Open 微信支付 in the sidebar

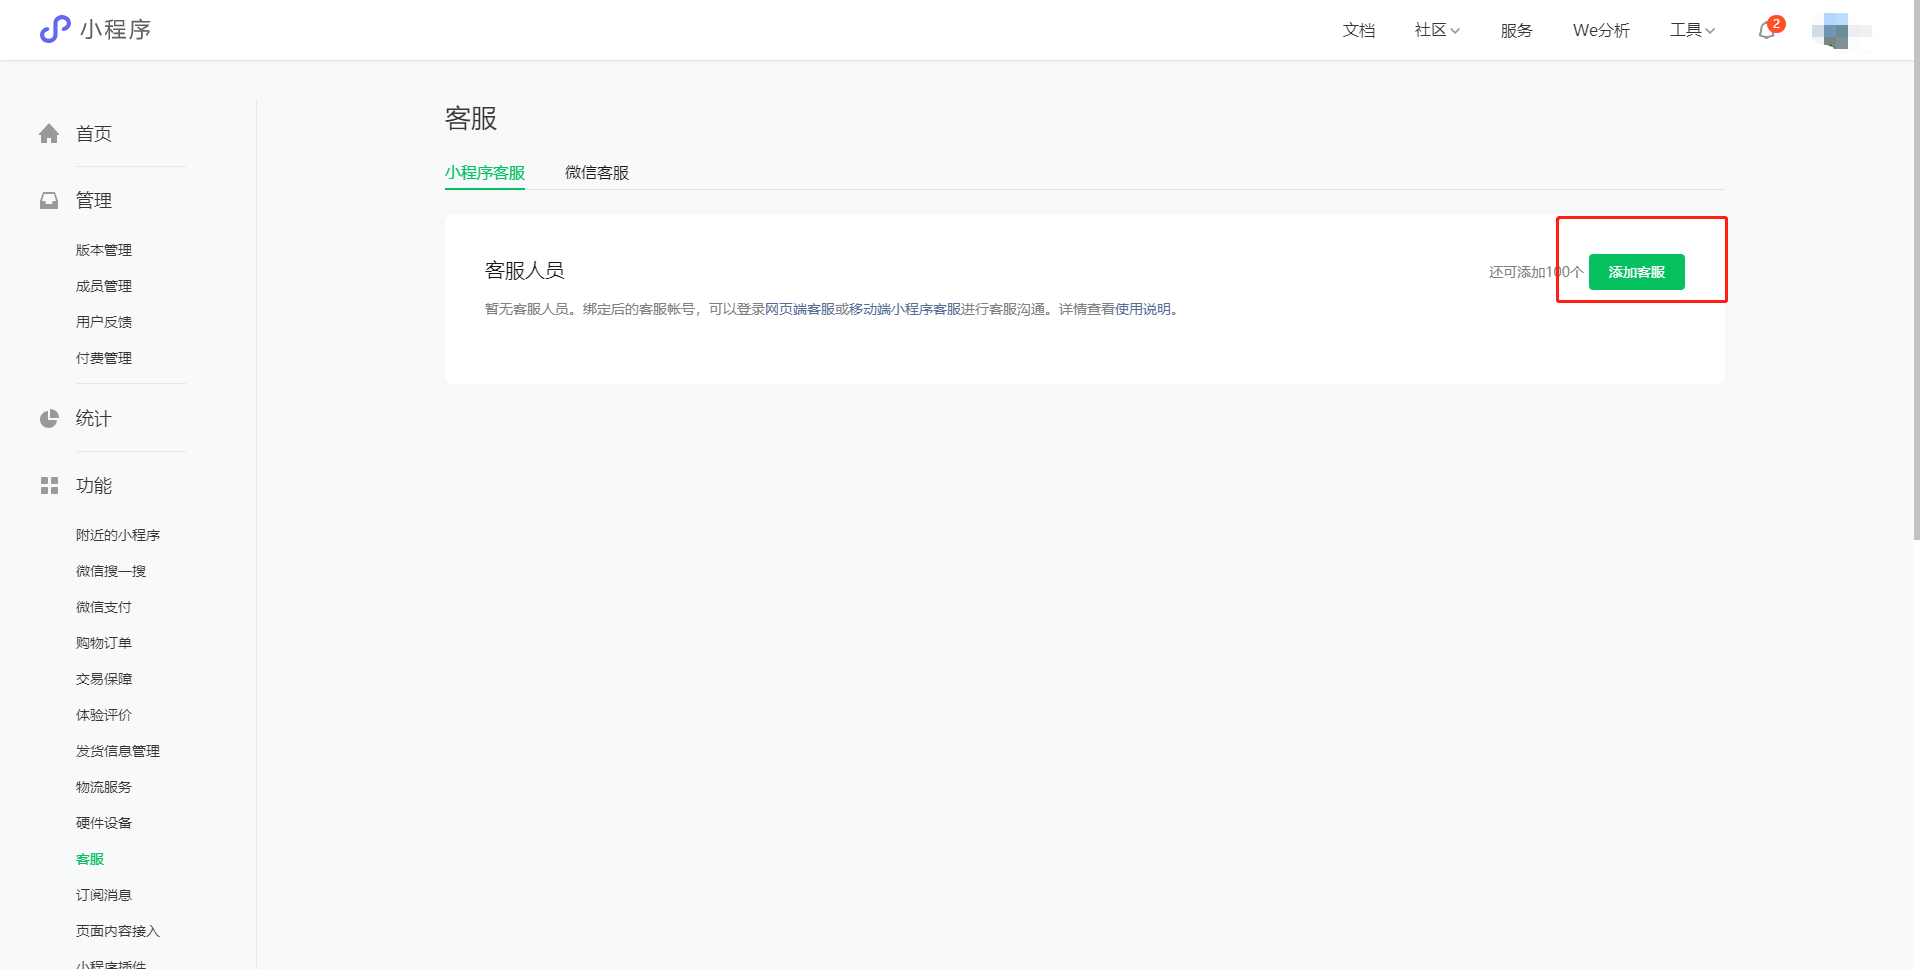[104, 607]
